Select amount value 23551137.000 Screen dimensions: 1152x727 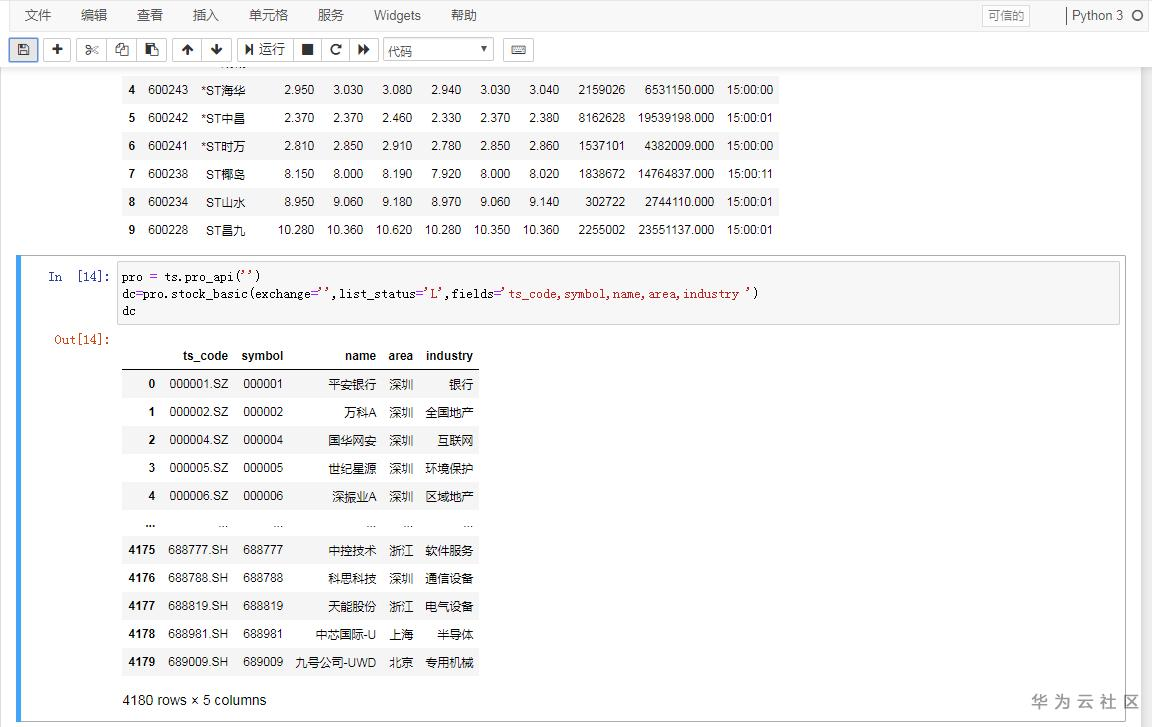676,229
